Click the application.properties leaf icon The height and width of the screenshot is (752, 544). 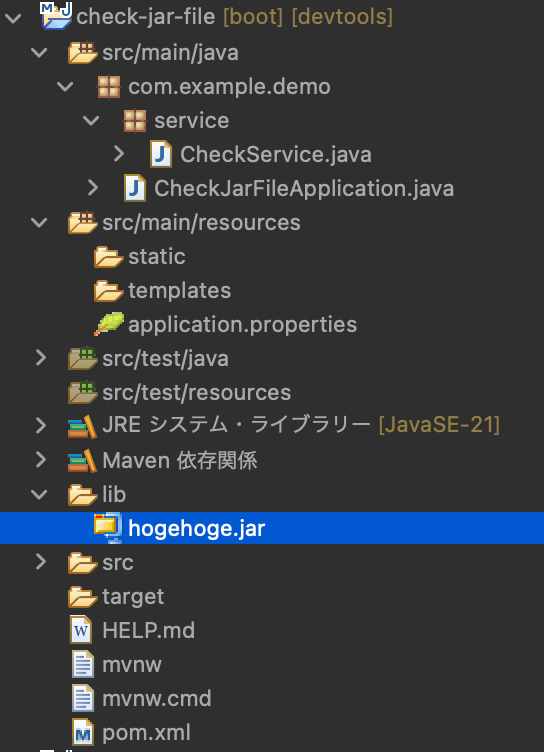tap(109, 324)
